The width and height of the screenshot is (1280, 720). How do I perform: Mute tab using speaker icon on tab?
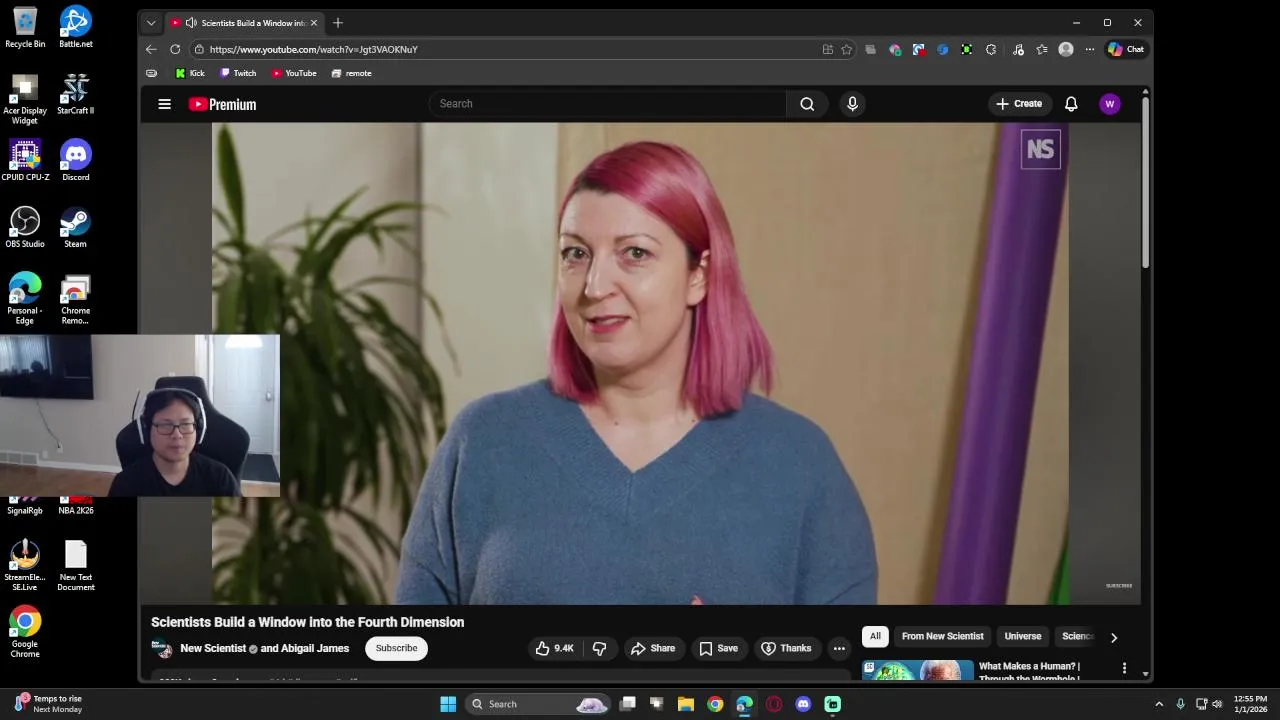click(x=191, y=23)
